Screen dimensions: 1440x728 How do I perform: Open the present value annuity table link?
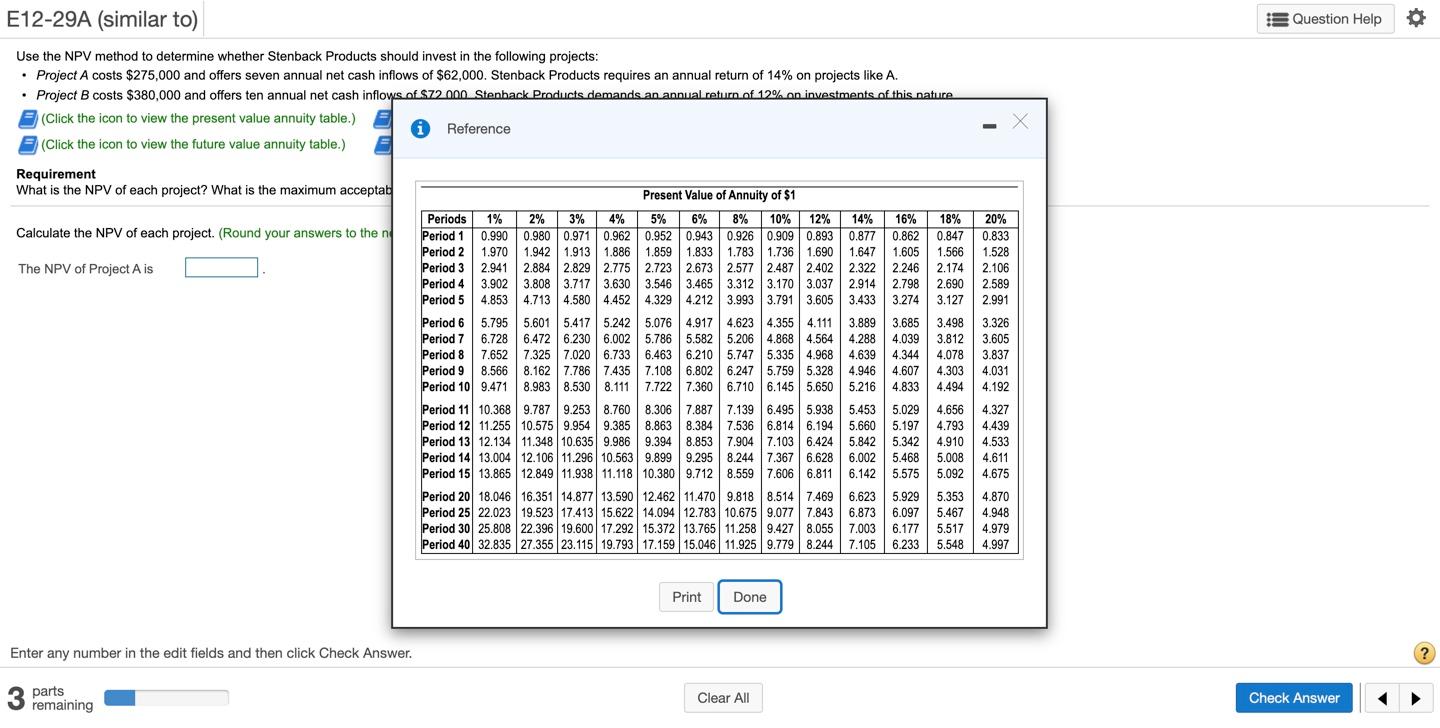(198, 118)
